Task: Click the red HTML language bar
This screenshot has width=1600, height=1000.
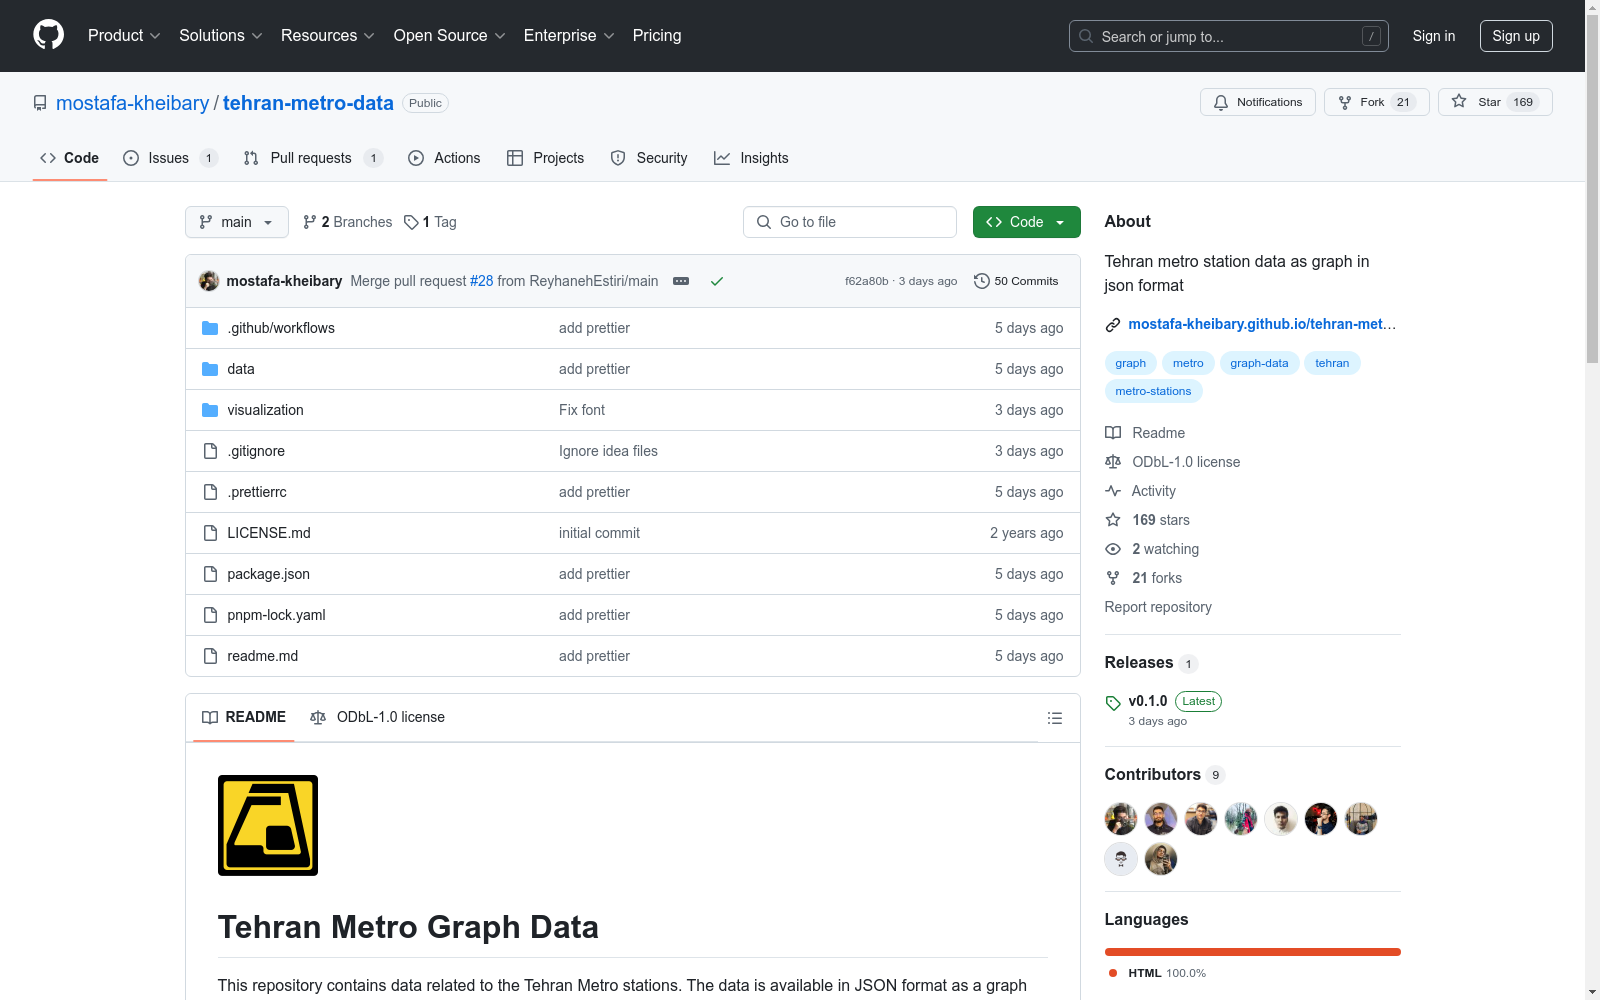Action: click(x=1253, y=952)
